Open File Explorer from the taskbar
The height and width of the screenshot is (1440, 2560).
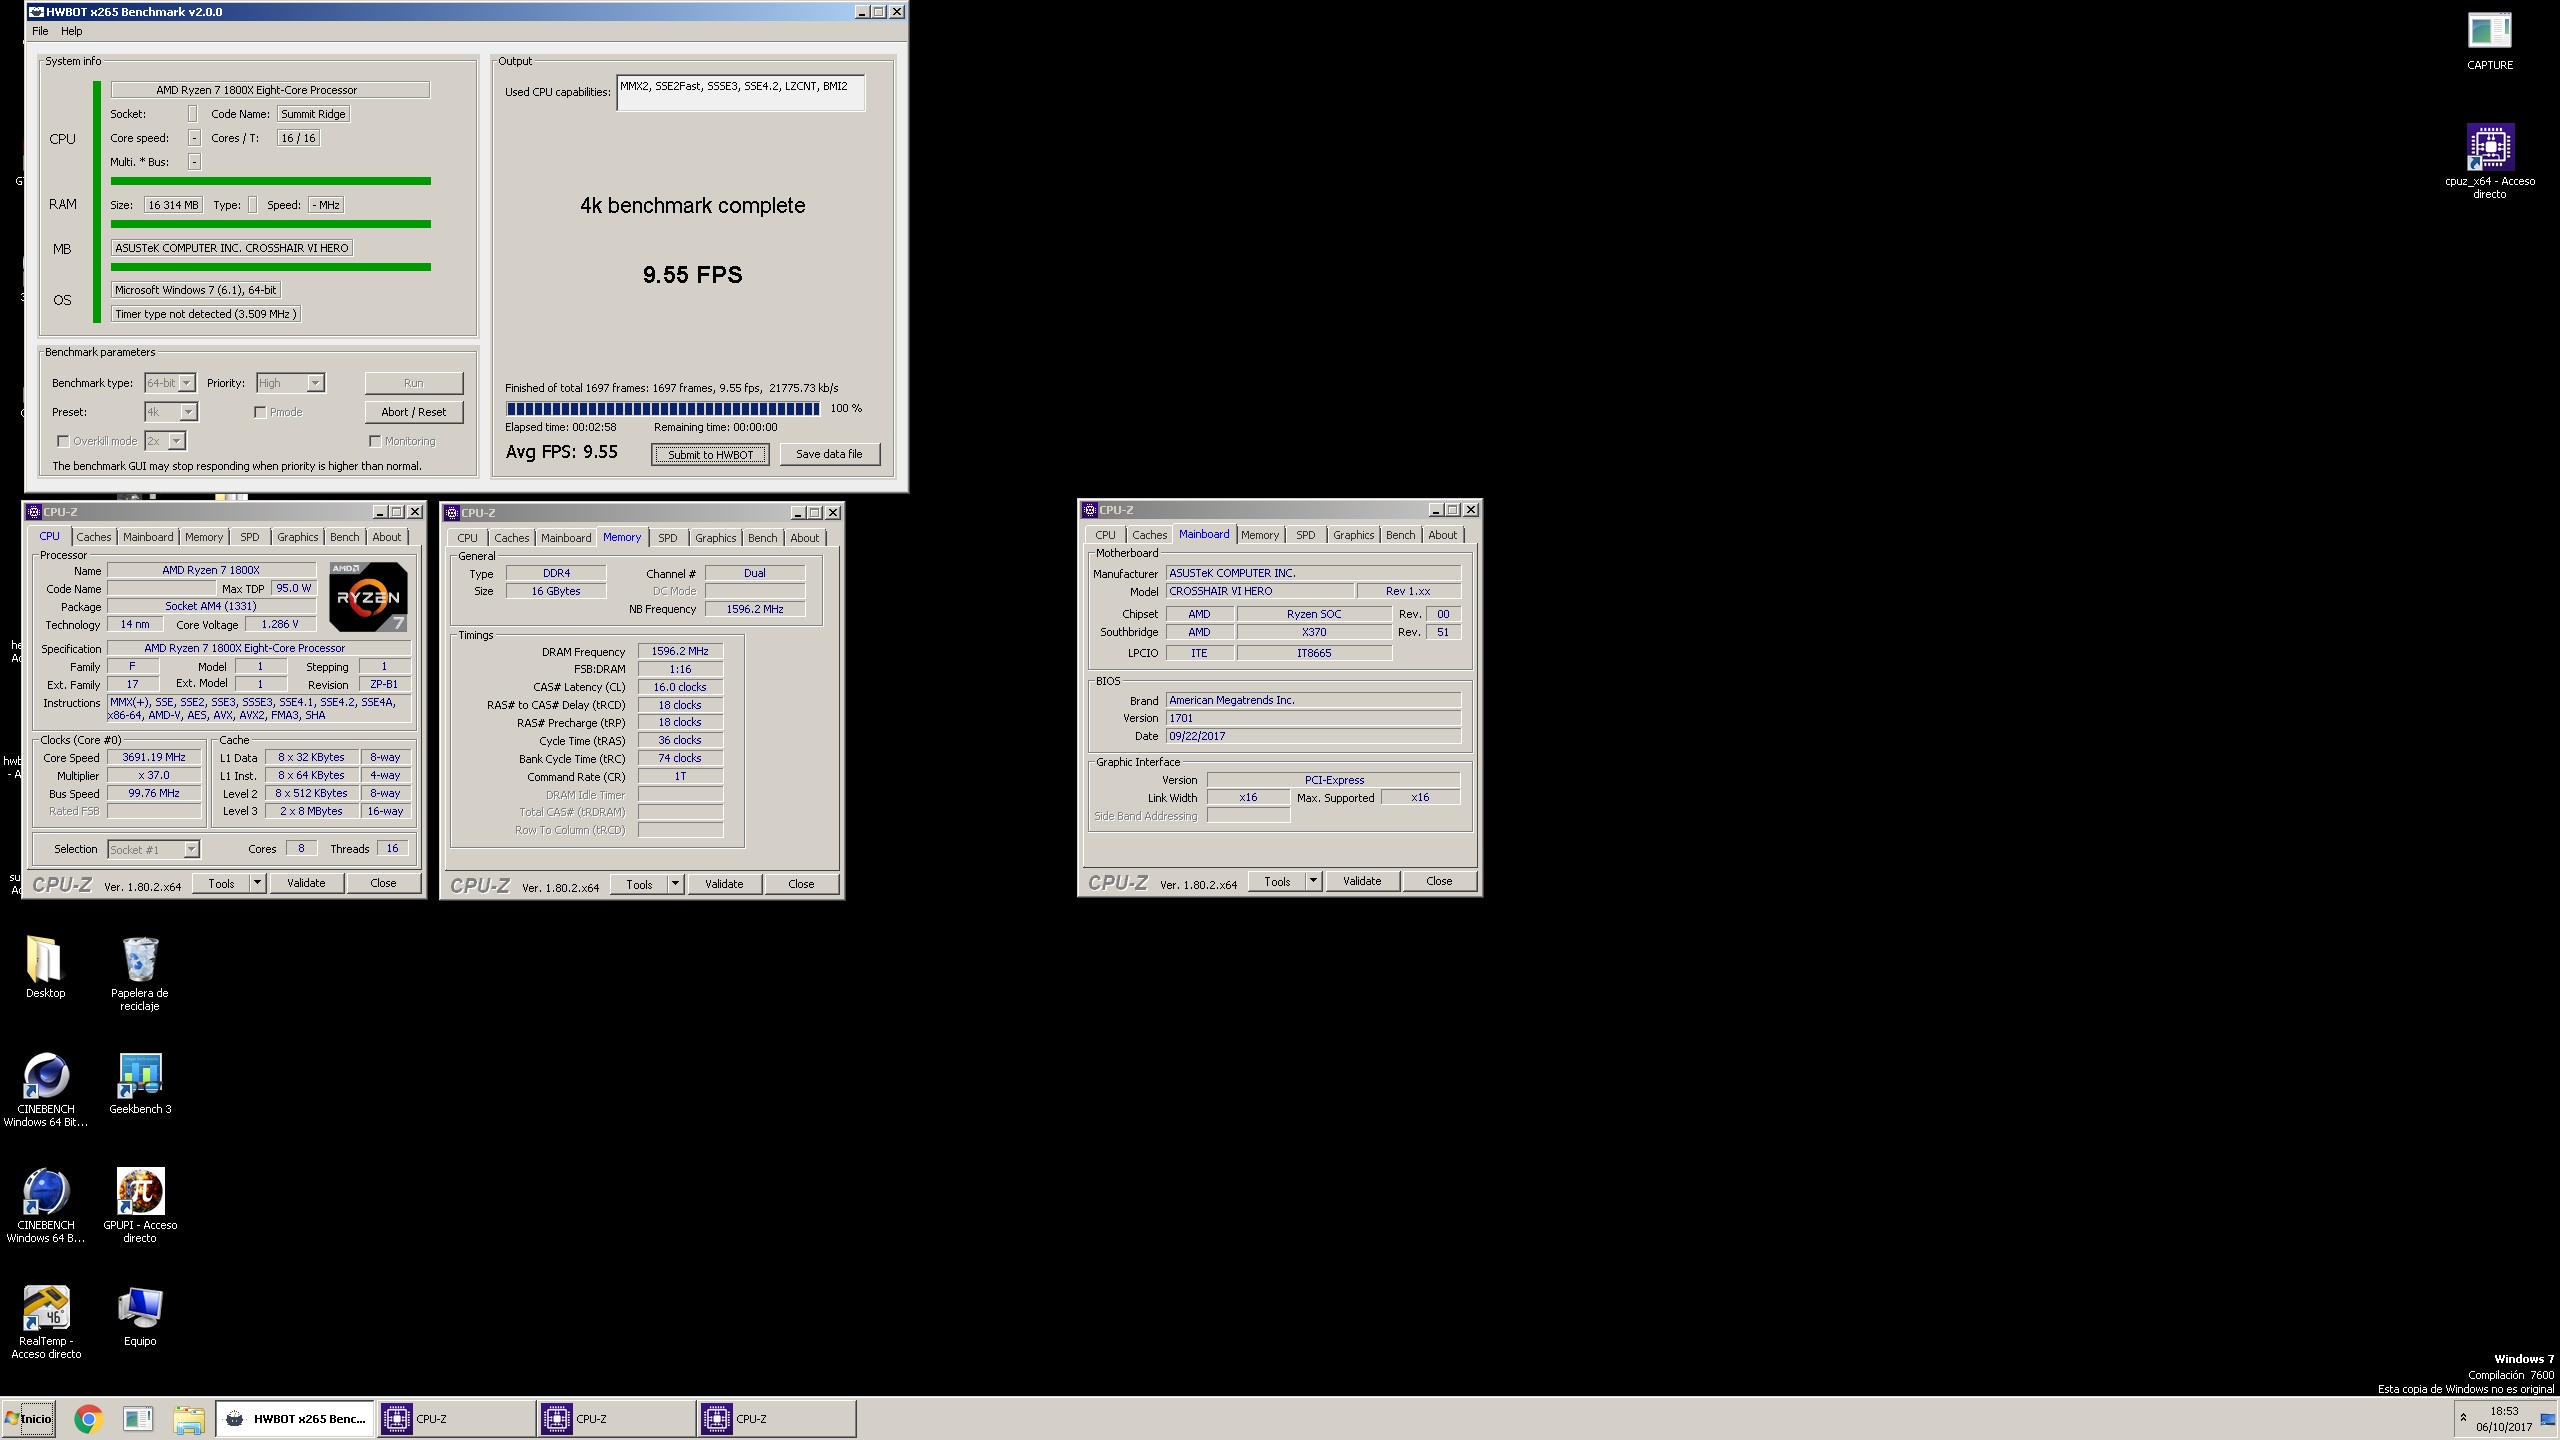[188, 1418]
